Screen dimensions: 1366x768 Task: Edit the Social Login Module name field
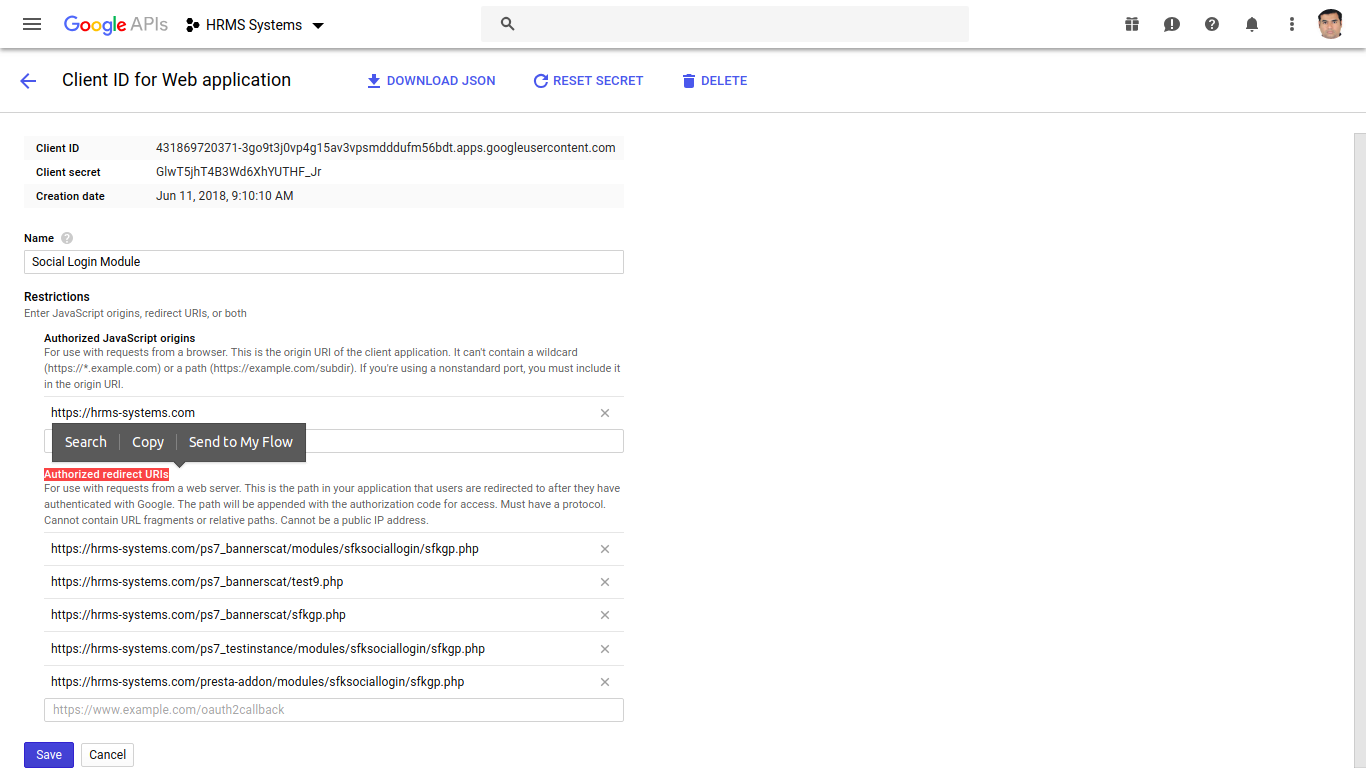pyautogui.click(x=324, y=262)
